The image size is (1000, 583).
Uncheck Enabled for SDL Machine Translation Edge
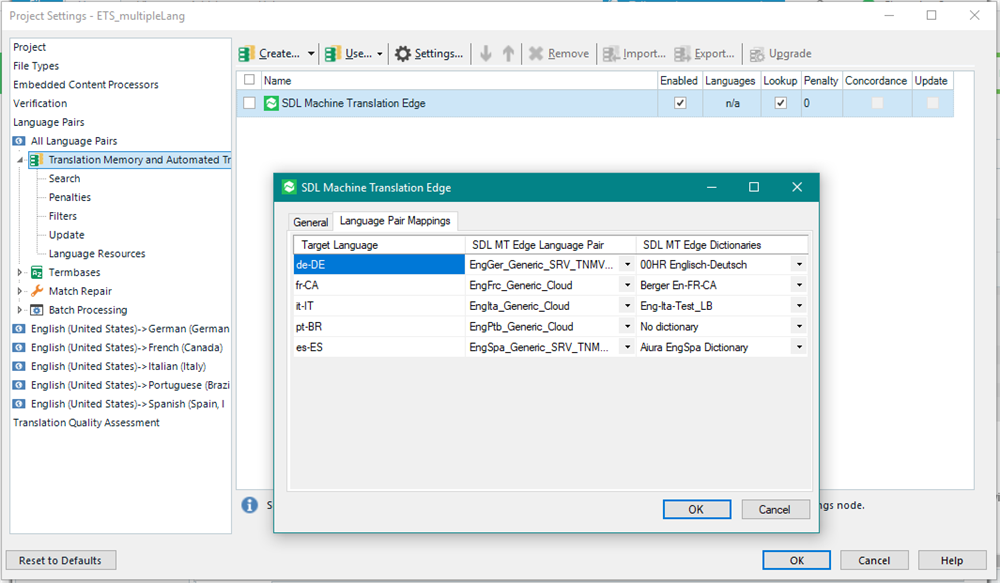[680, 103]
